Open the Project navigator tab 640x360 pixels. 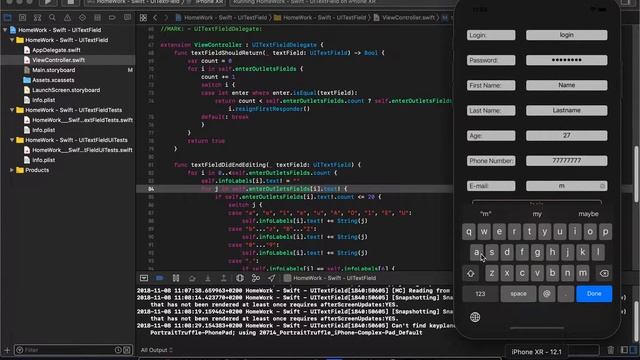pyautogui.click(x=7, y=18)
